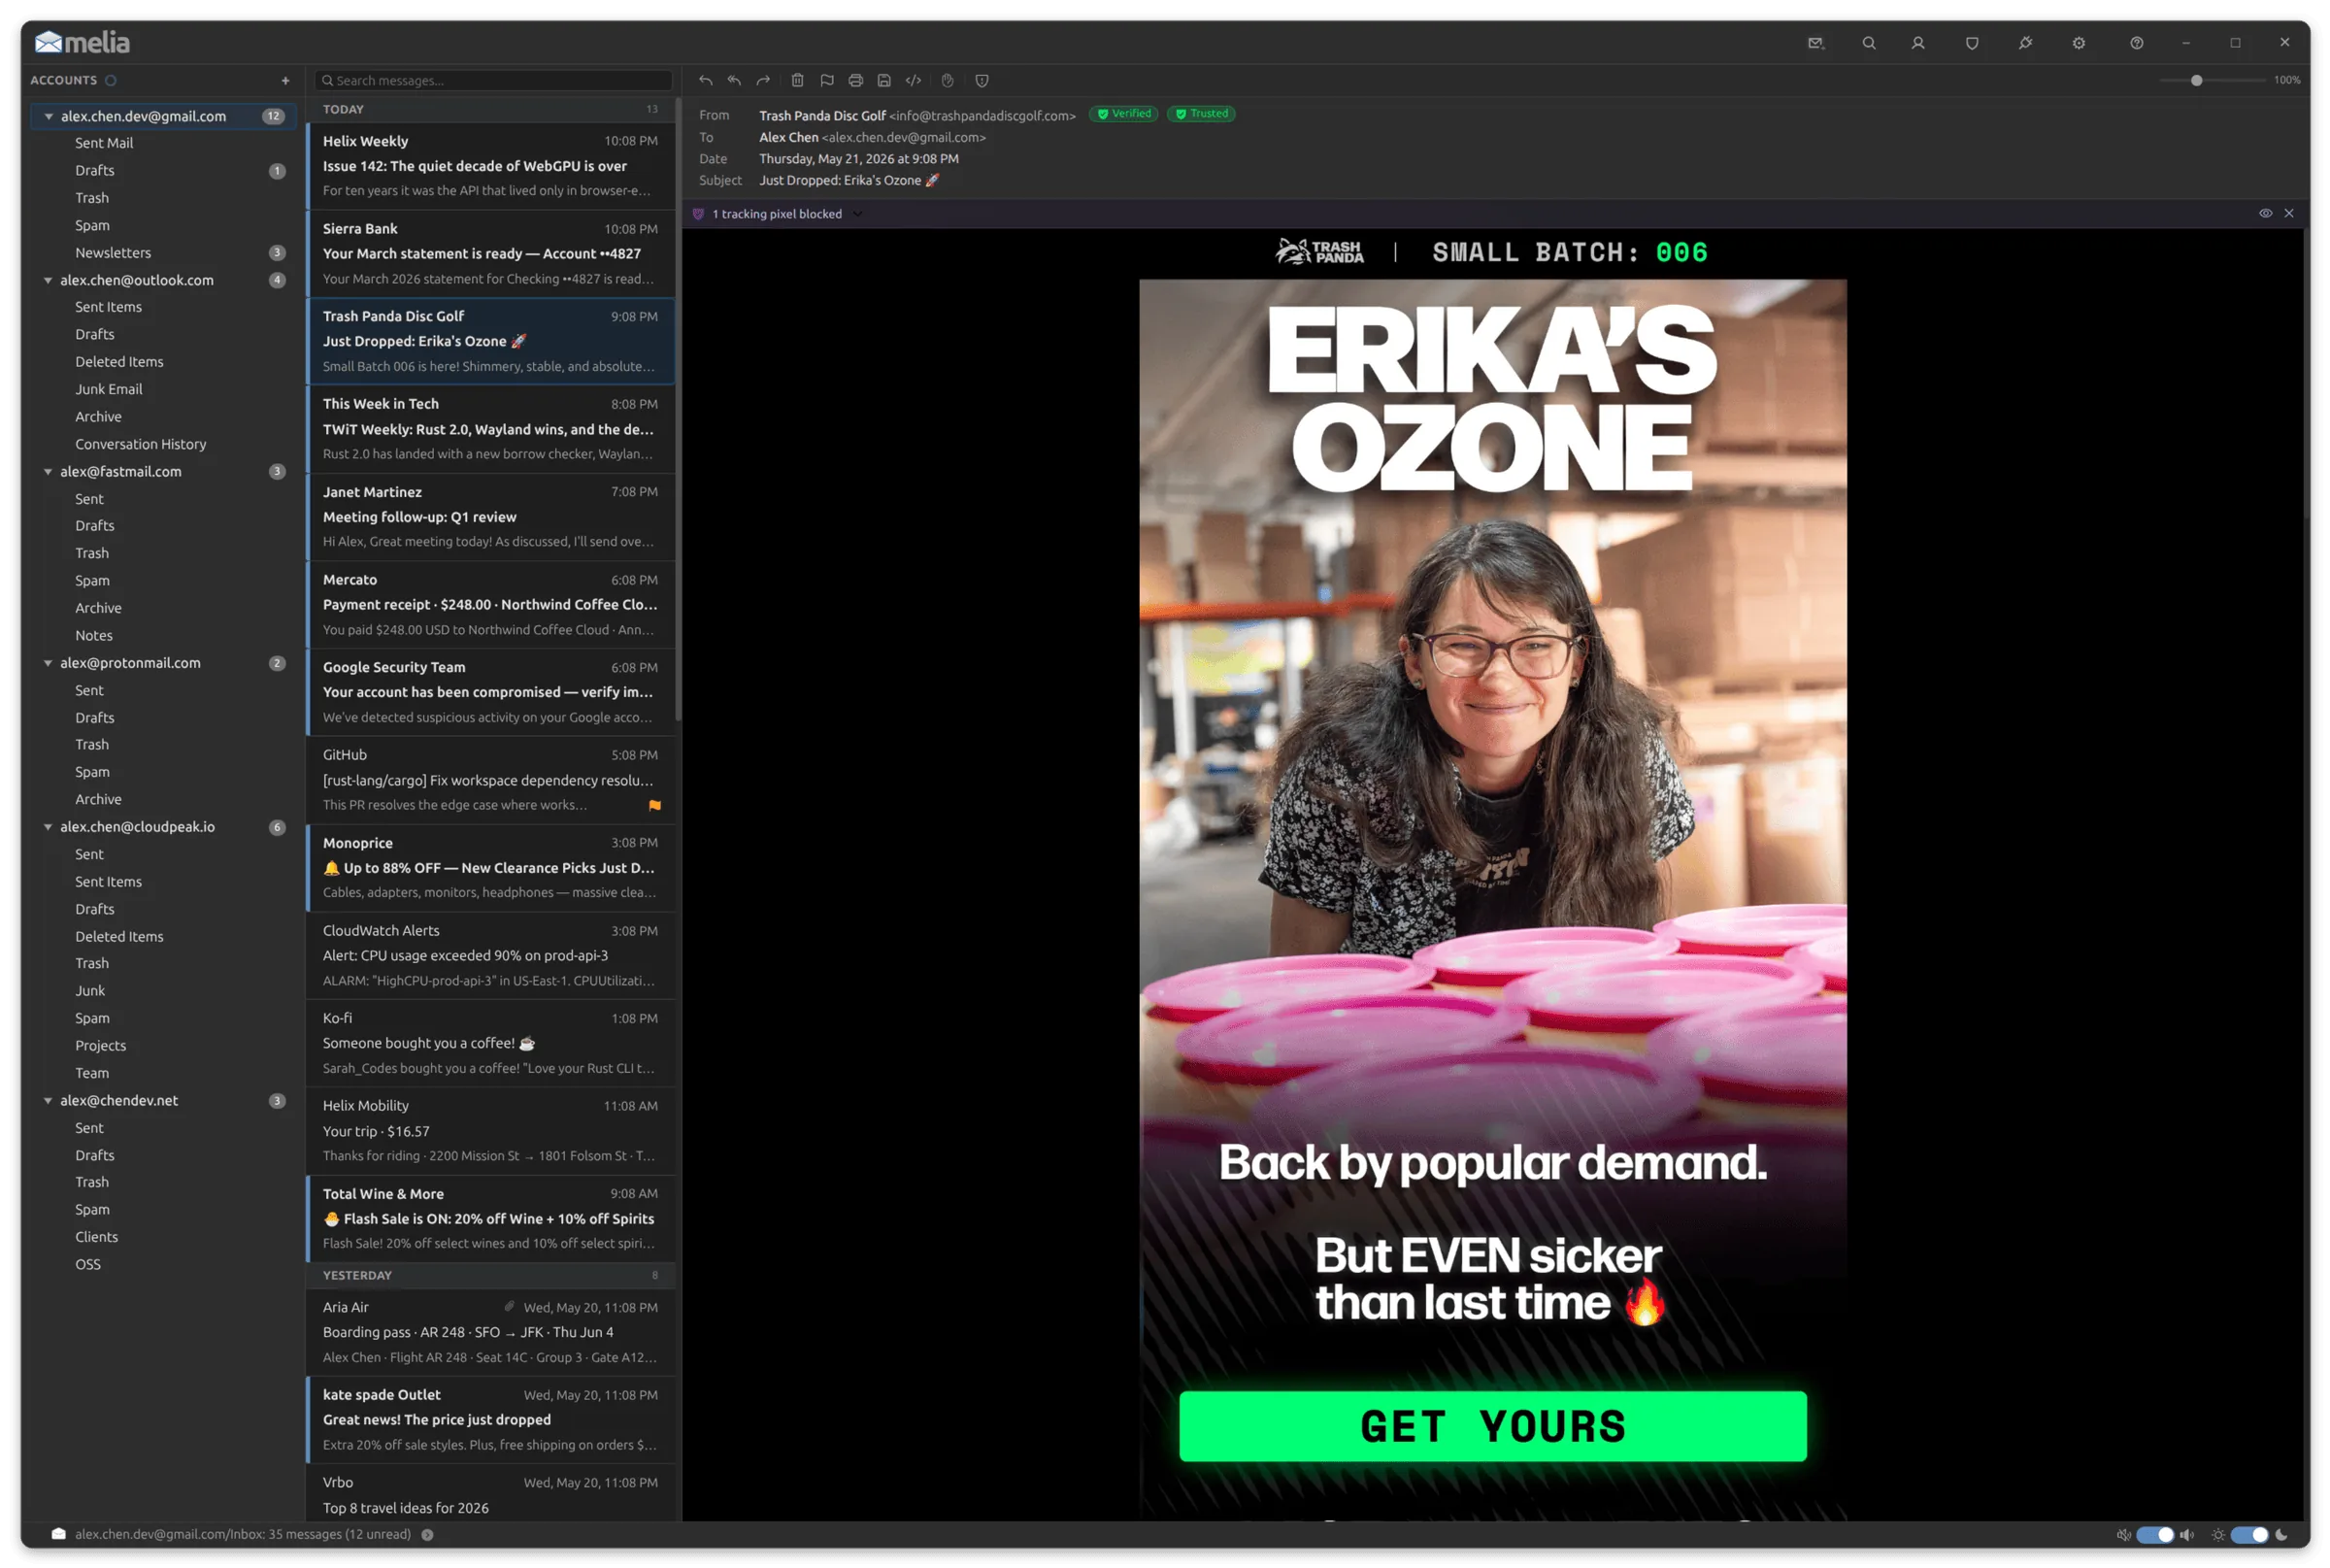Screen dimensions: 2330x1568
Task: Save the message with the floppy disk icon
Action: 884,80
